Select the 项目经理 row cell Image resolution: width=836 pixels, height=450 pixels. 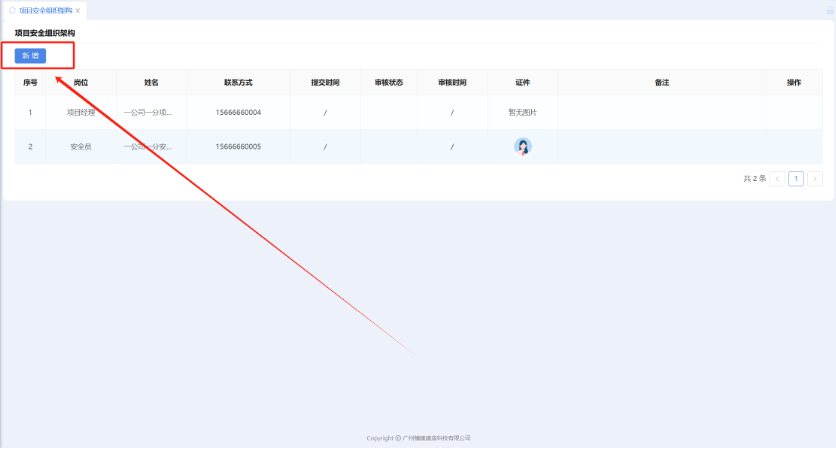coord(81,112)
